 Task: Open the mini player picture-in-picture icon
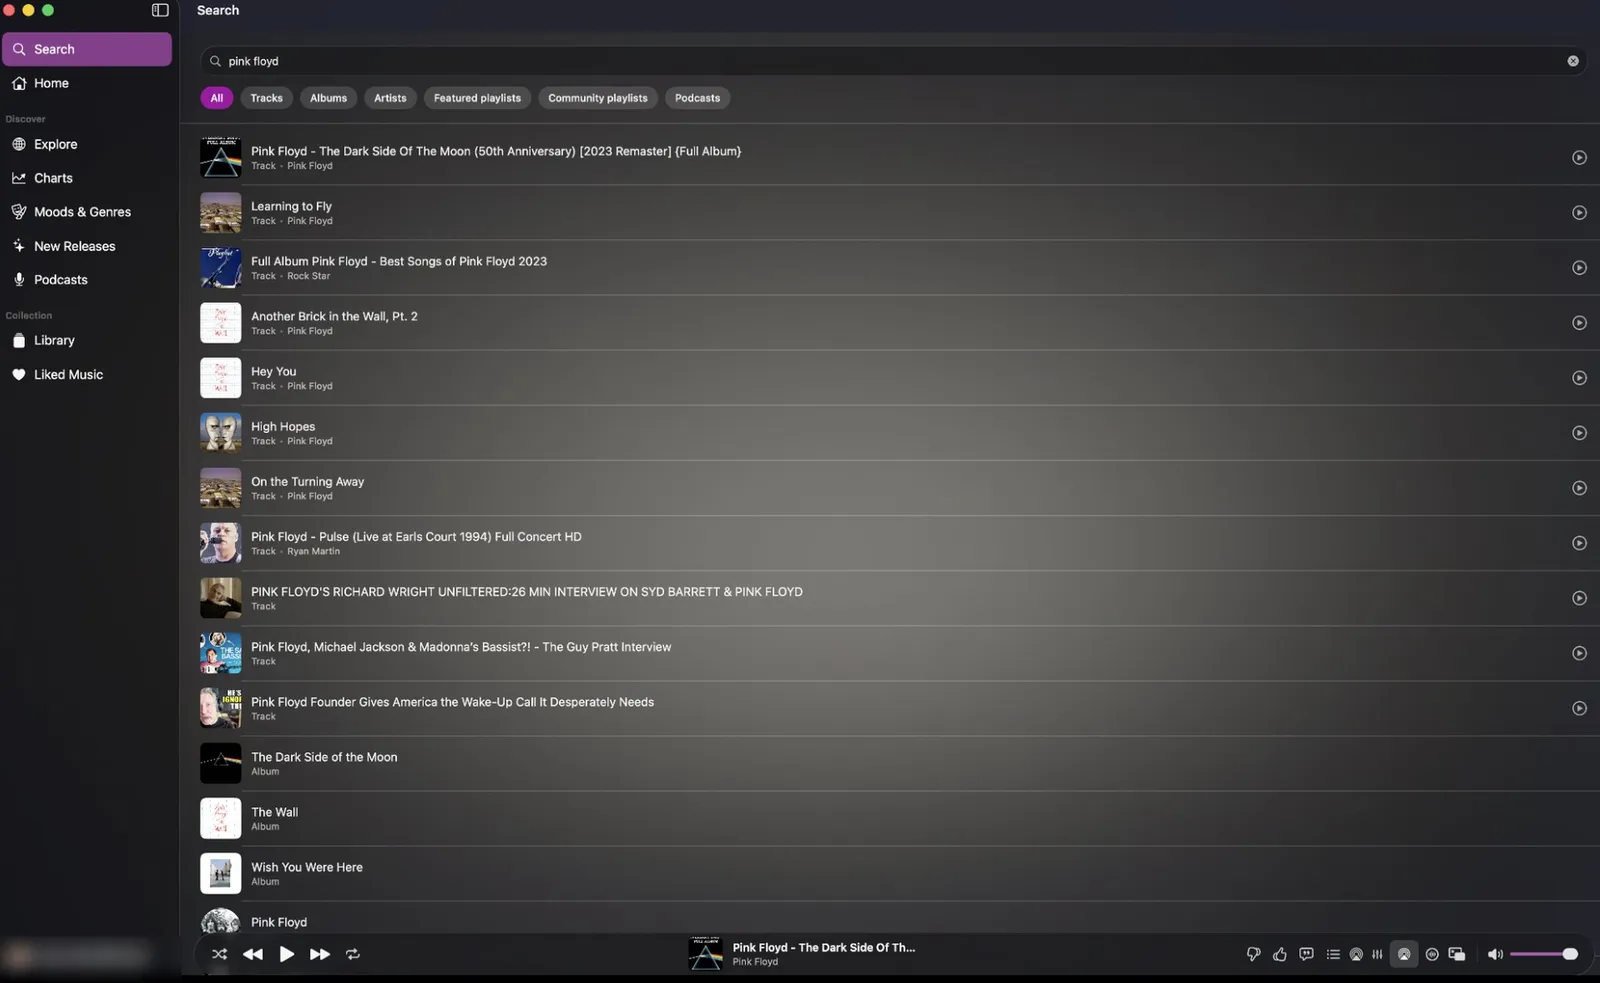[1457, 954]
